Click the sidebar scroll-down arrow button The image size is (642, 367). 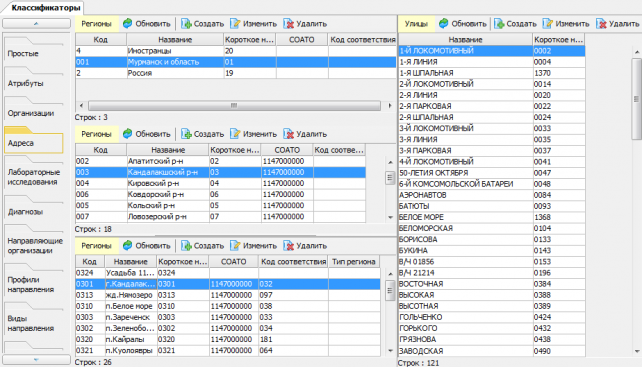(x=36, y=360)
